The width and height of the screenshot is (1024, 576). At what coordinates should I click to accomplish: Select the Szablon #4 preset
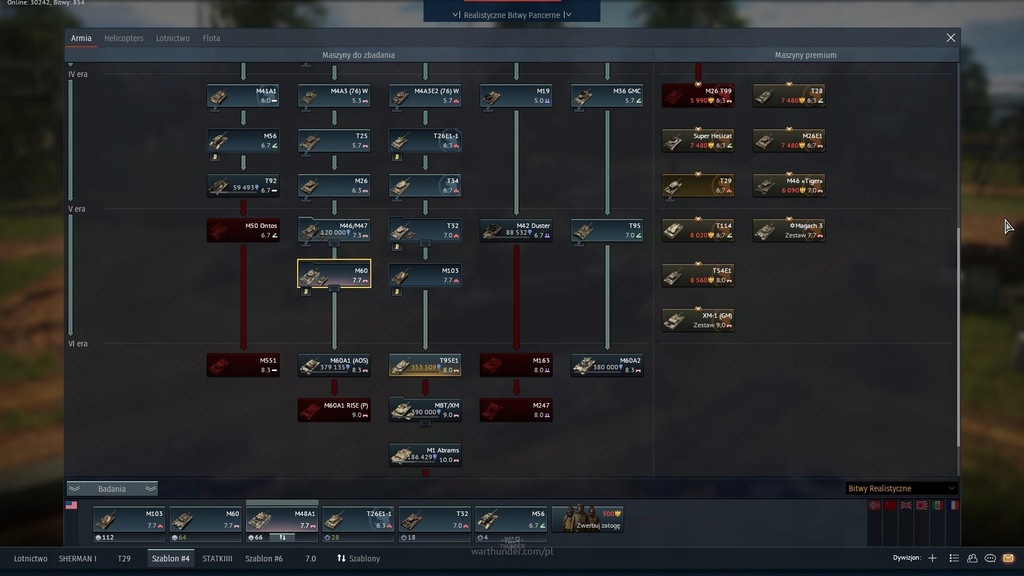point(170,558)
